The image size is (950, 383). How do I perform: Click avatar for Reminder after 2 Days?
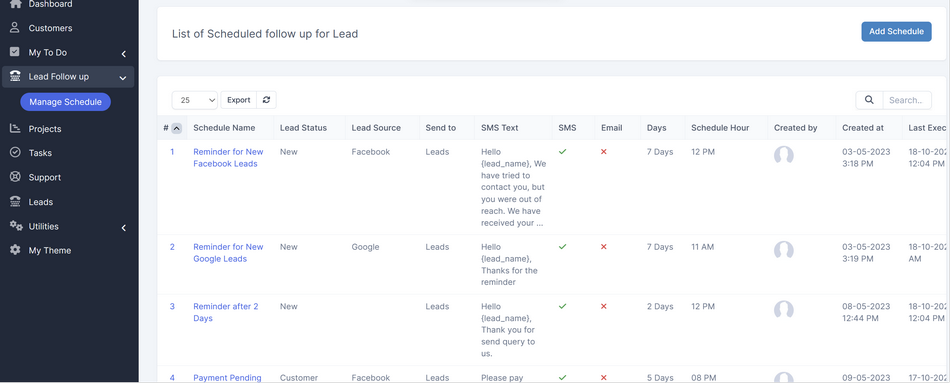(783, 309)
